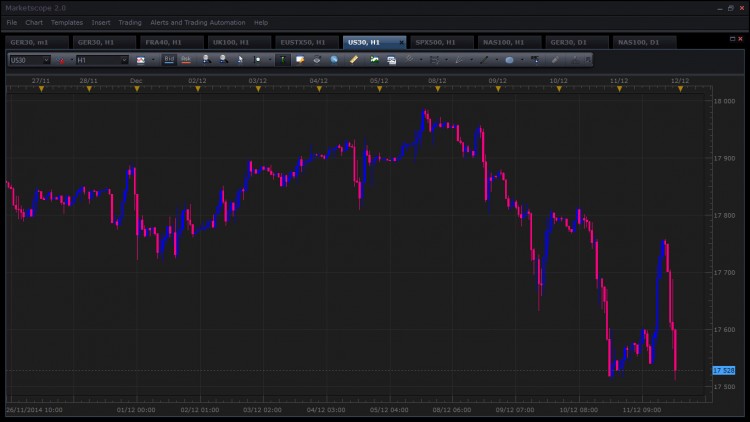Expand the ellipse shape dropdown arrow

click(522, 60)
